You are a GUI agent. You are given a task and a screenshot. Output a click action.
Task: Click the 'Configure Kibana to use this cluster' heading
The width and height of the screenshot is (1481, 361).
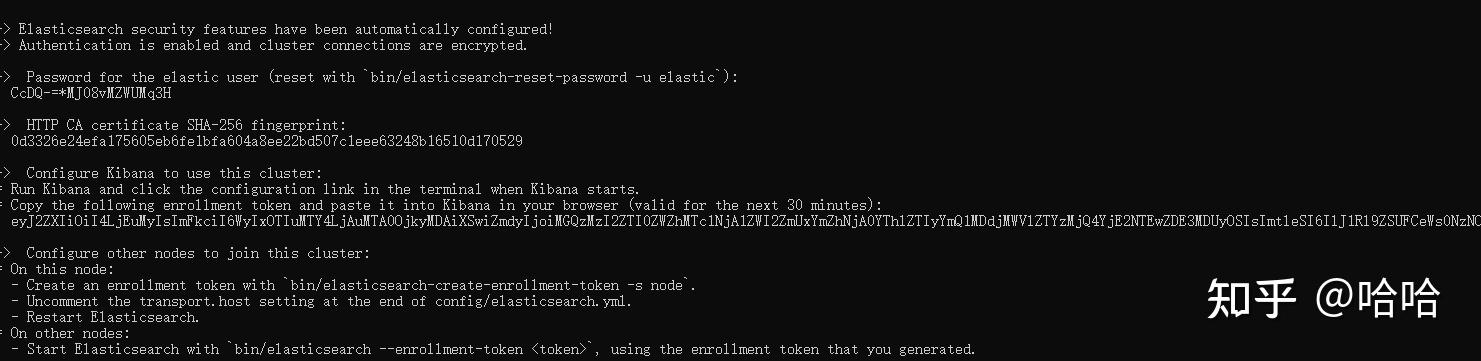tap(174, 173)
